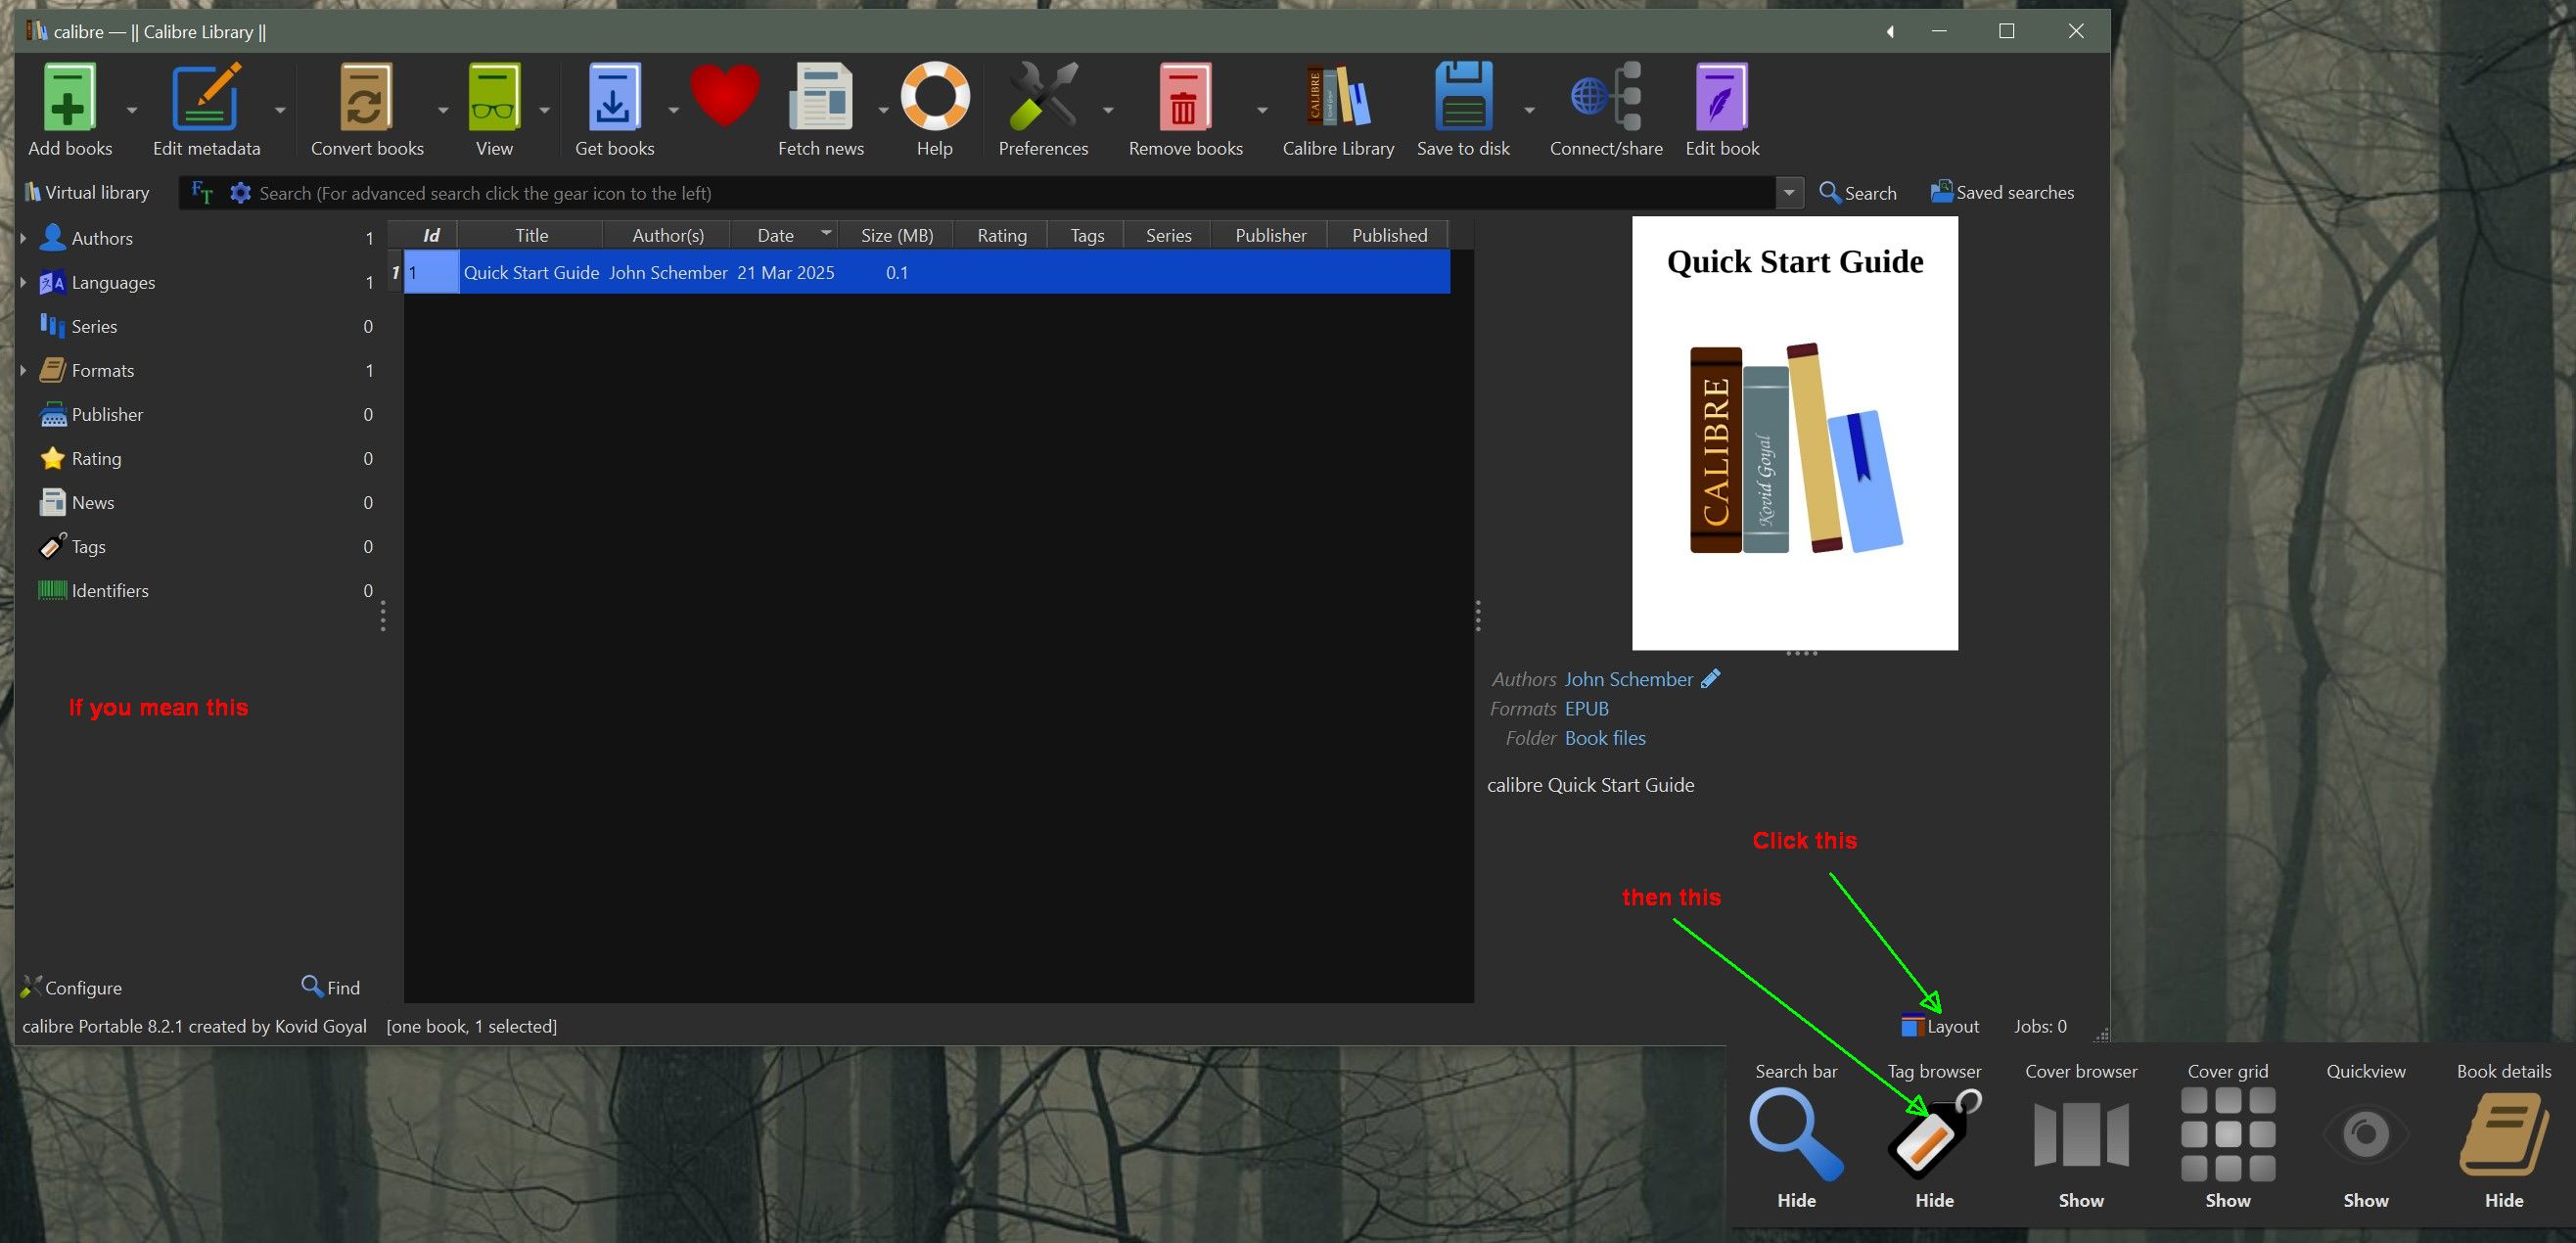The height and width of the screenshot is (1243, 2576).
Task: Open Connect/share tool
Action: [x=1606, y=98]
